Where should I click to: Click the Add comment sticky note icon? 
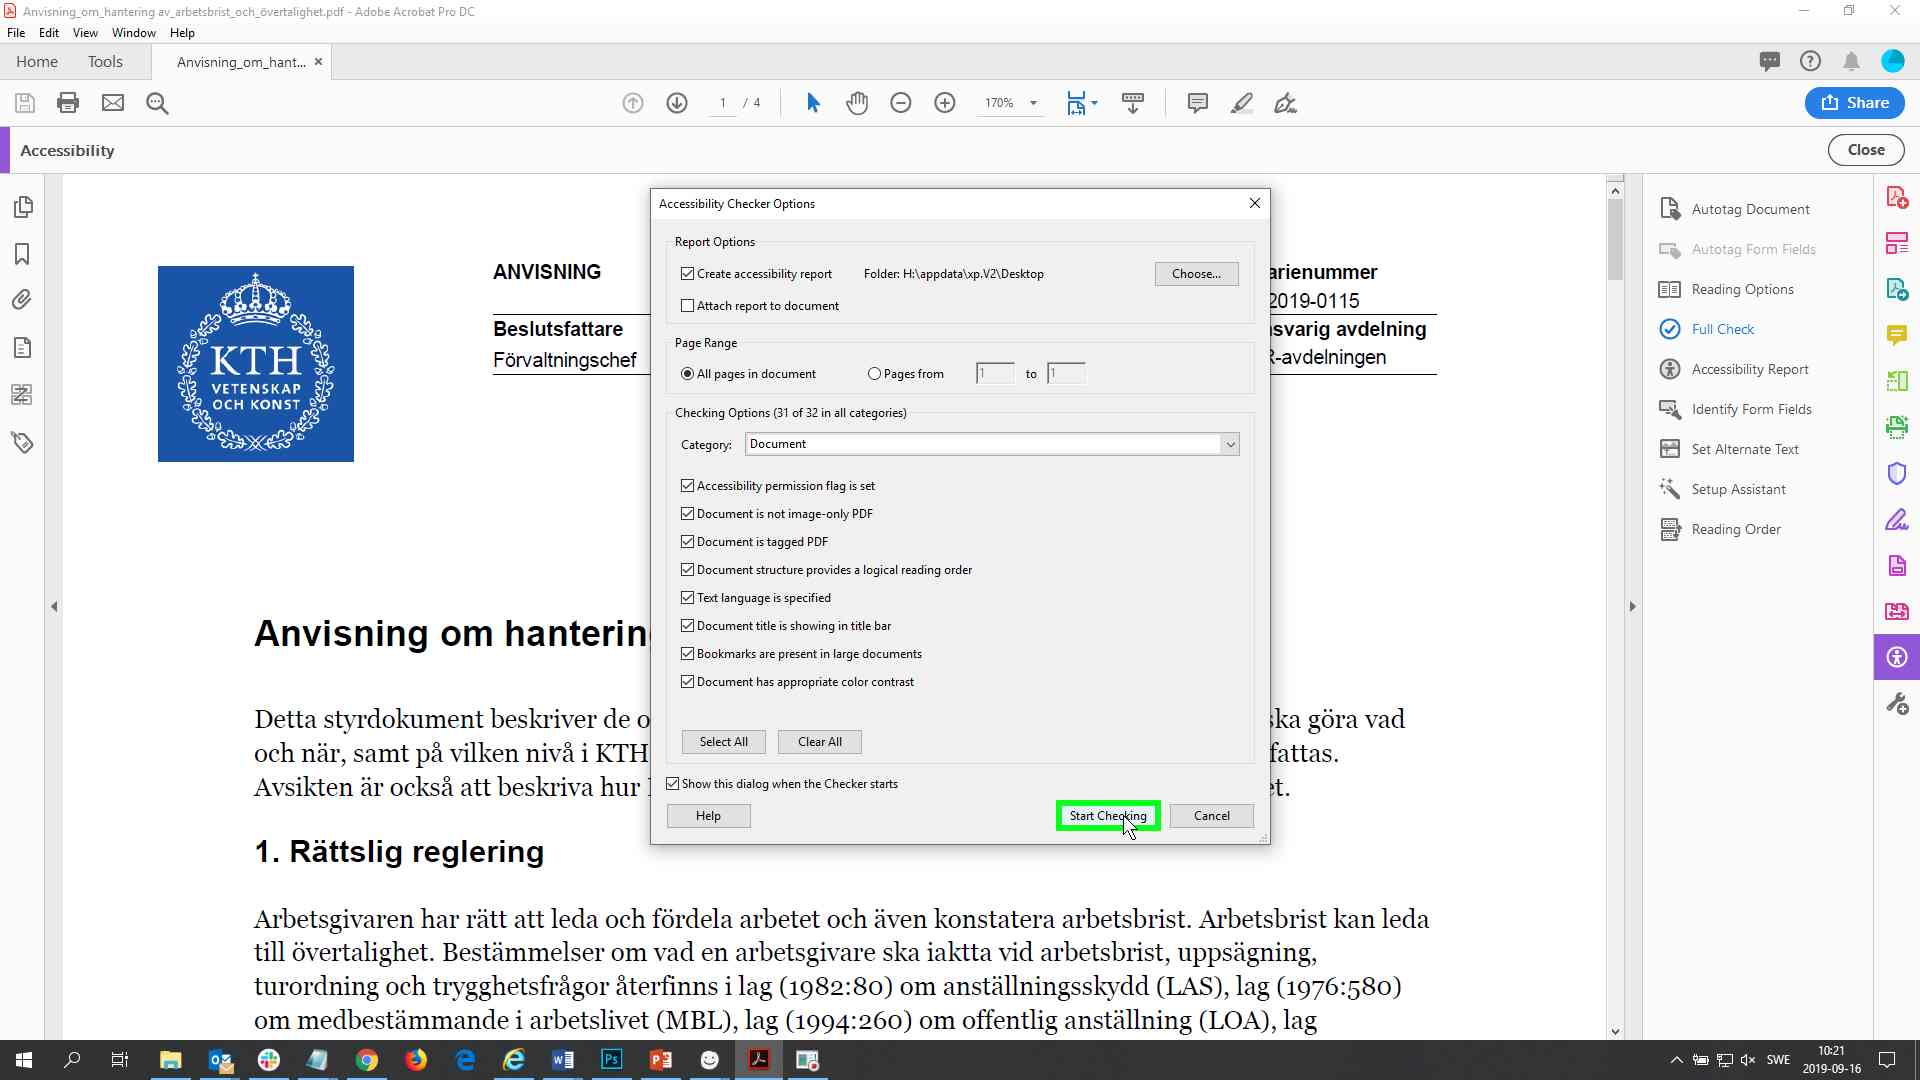point(1197,103)
